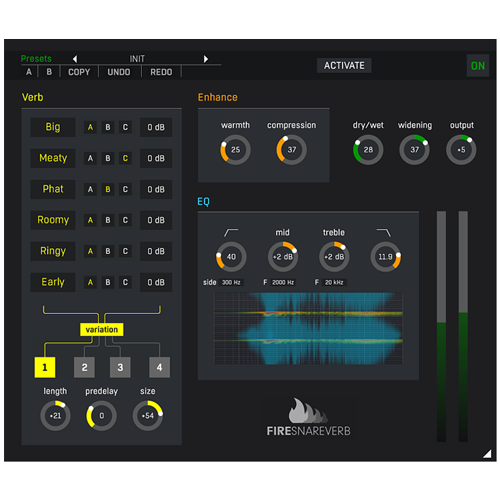Screen dimensions: 500x500
Task: Click the low-pass filter shape icon
Action: point(384,232)
